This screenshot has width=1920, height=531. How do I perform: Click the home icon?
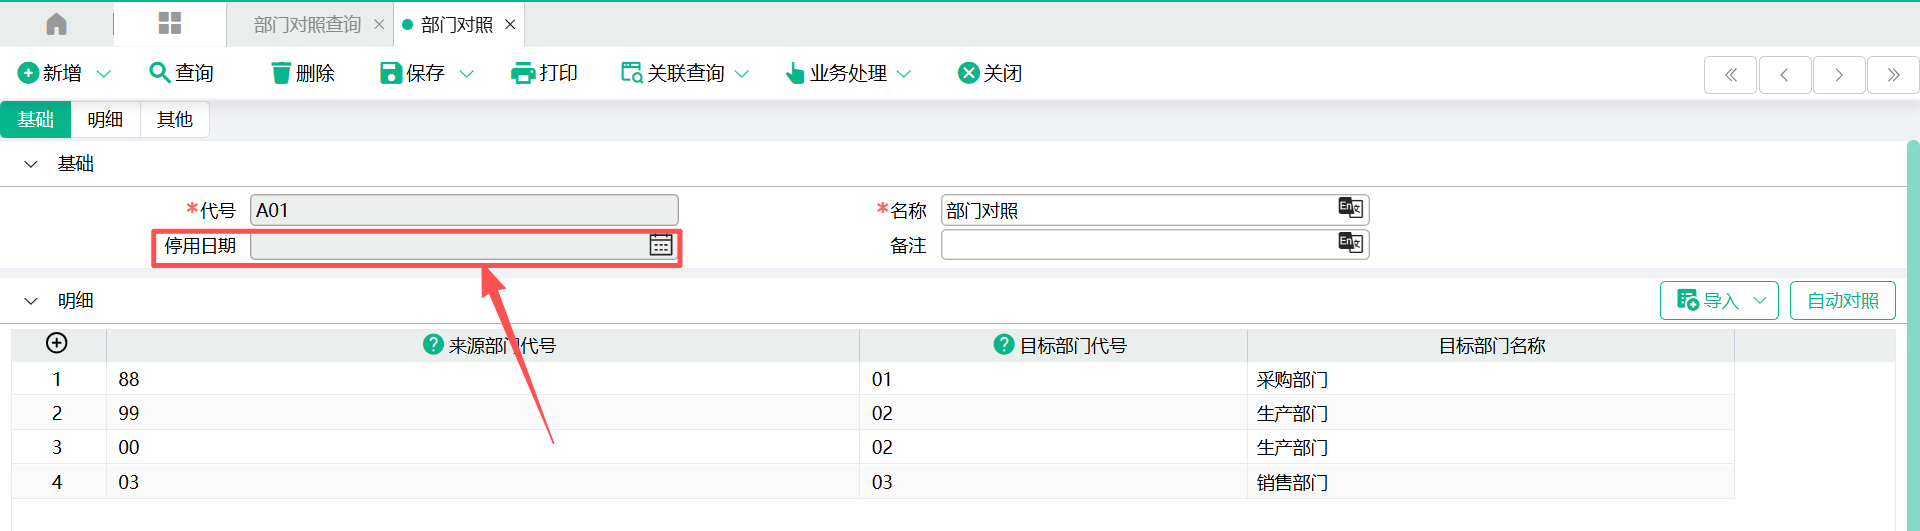(x=57, y=24)
